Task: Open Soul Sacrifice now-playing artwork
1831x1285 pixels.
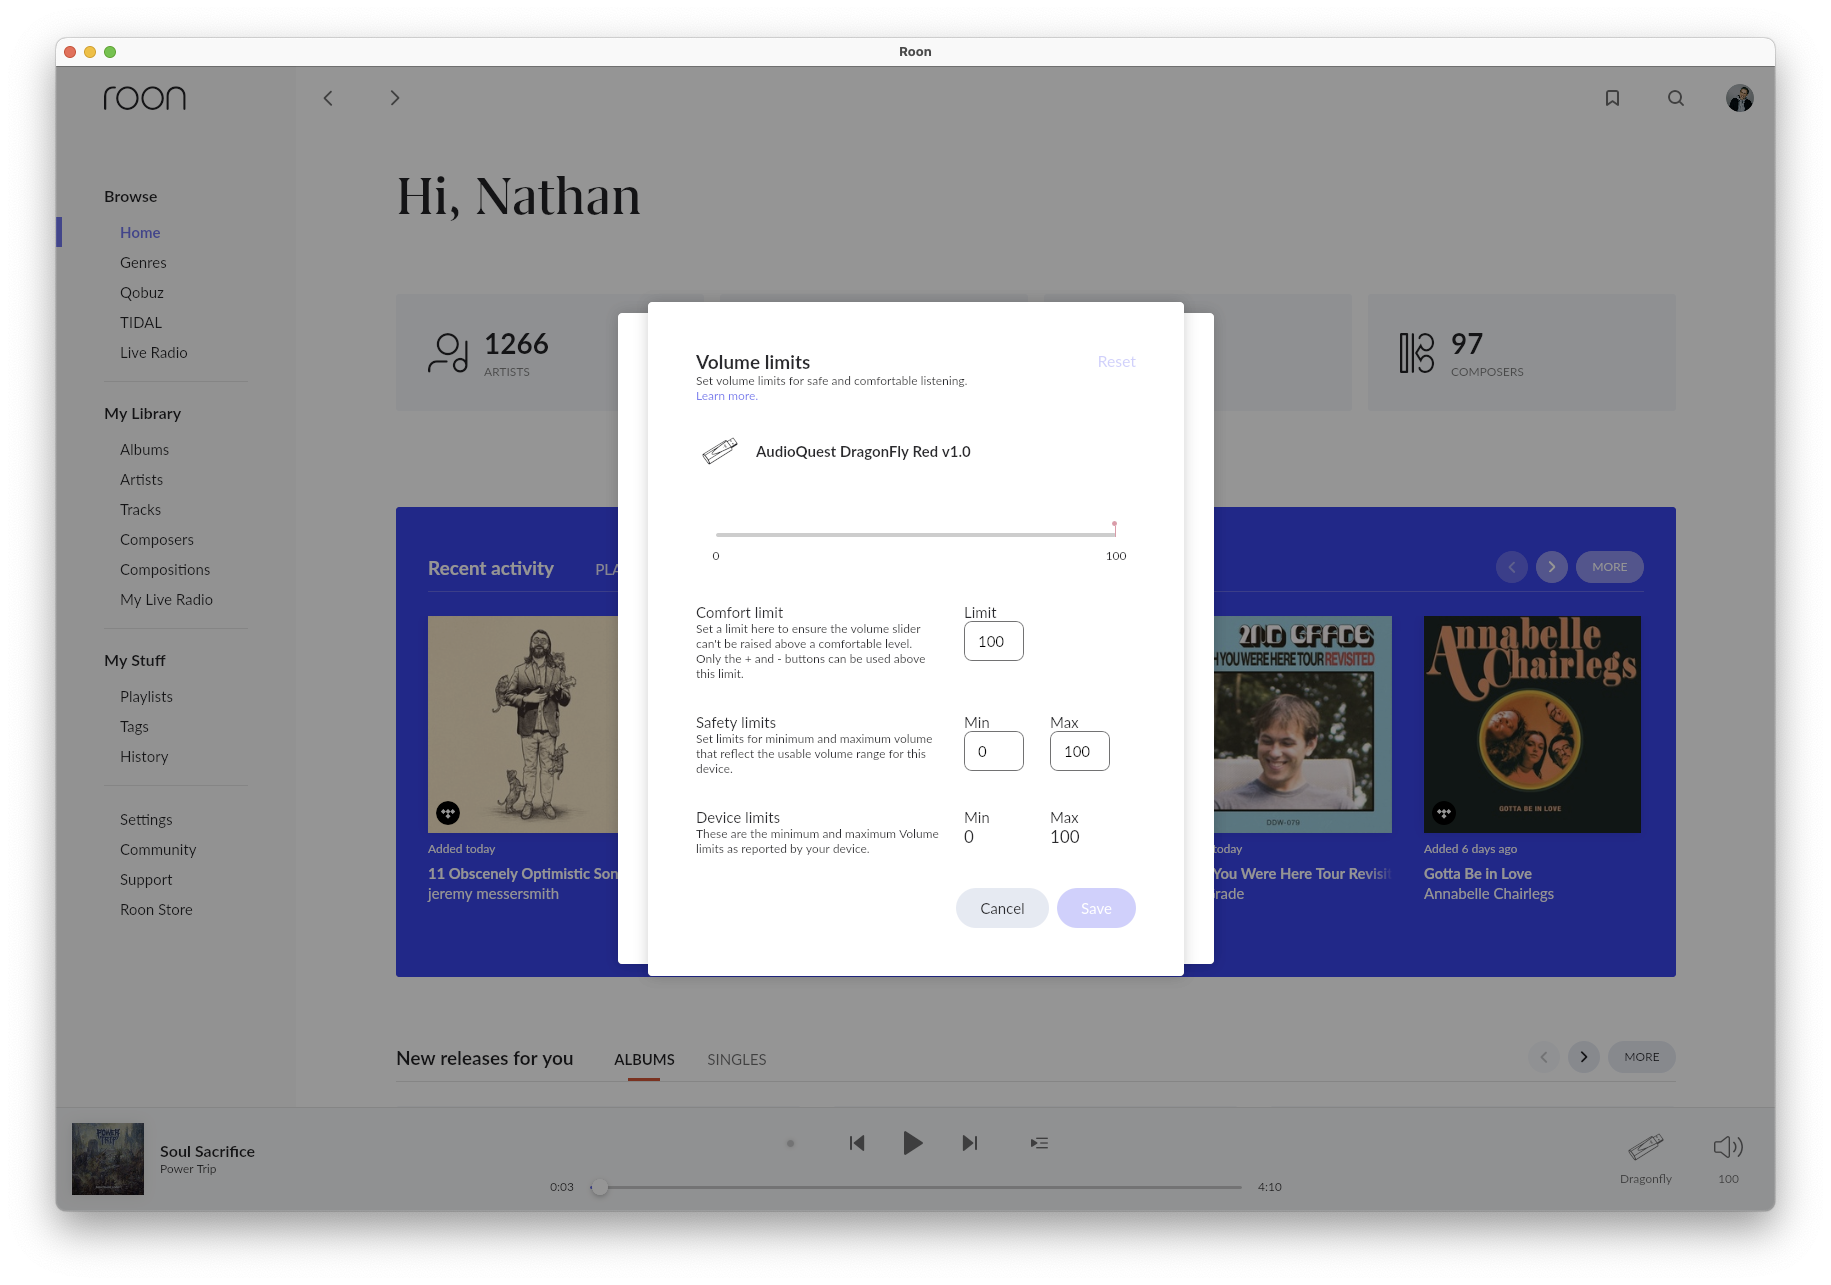Action: [108, 1159]
